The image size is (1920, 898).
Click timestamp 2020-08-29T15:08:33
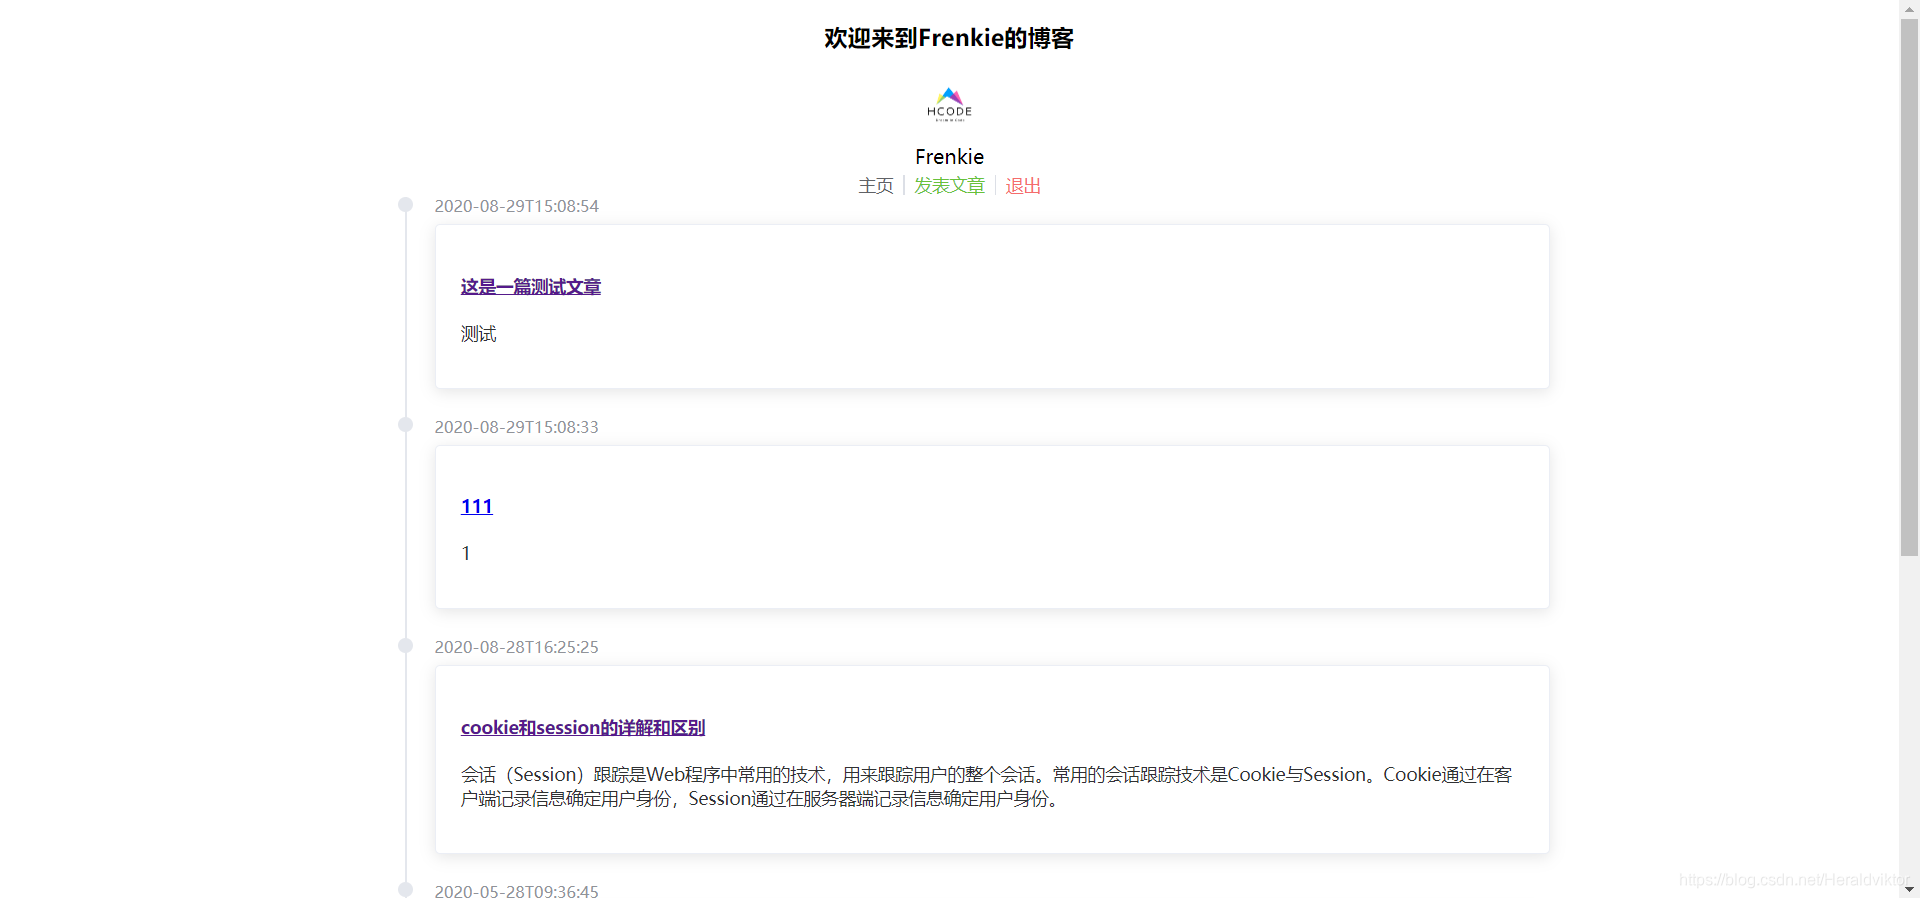tap(516, 427)
